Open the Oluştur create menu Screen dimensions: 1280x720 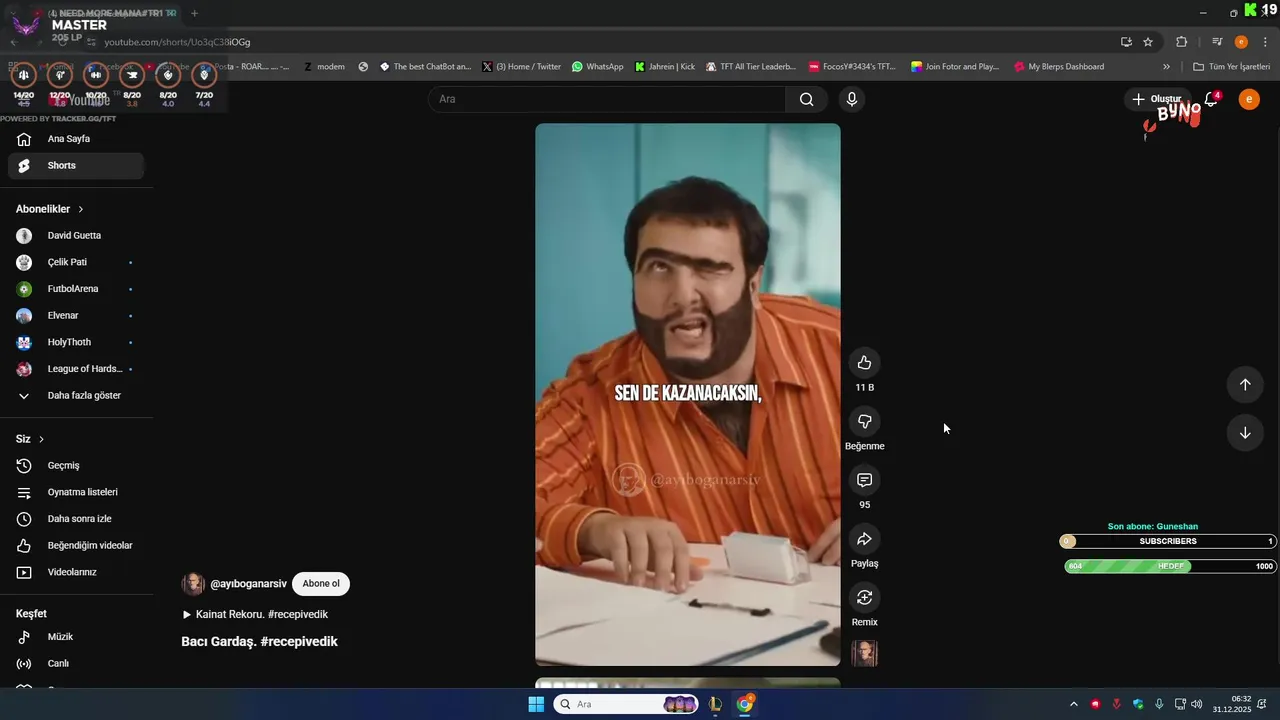(1156, 99)
